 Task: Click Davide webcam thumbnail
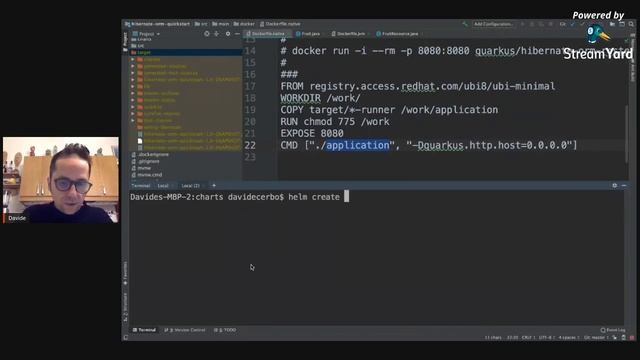61,180
